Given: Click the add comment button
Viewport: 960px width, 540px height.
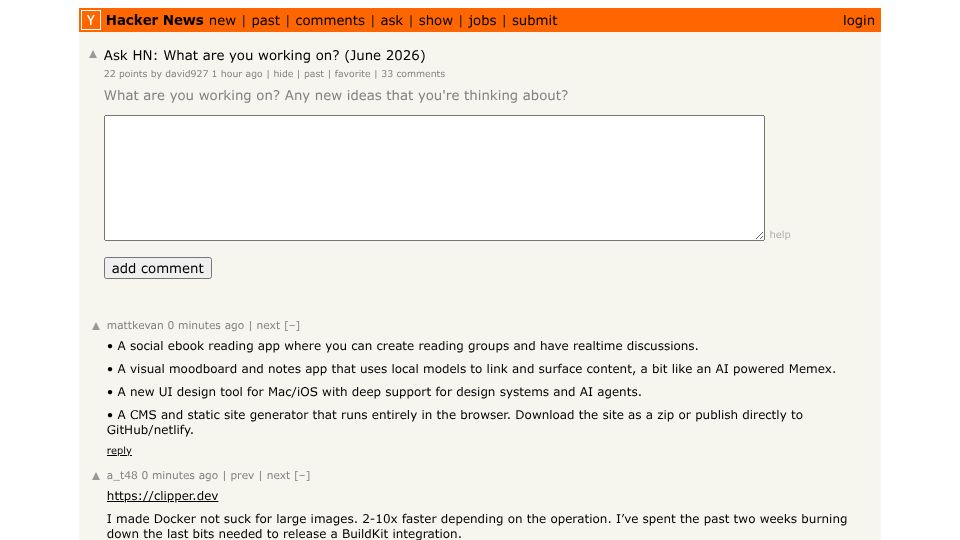Looking at the screenshot, I should click(x=158, y=268).
